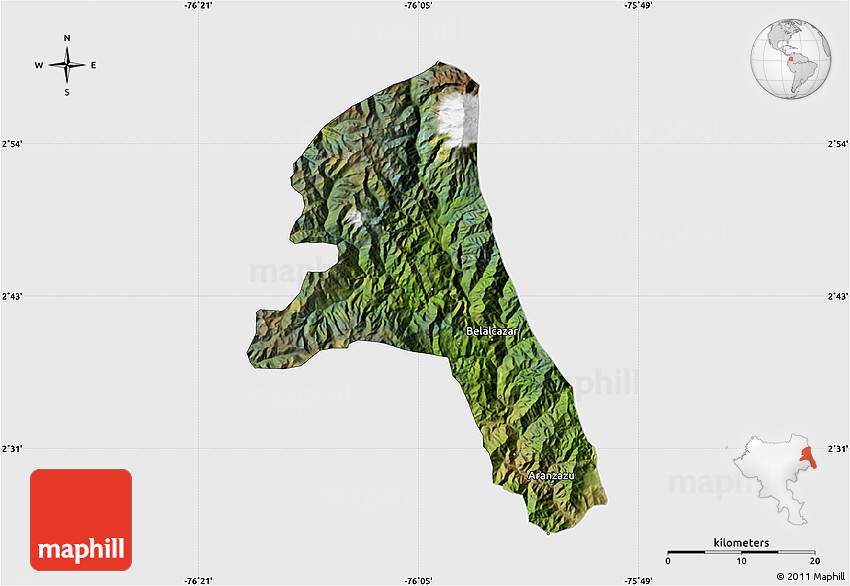Click the N letter on the compass
The width and height of the screenshot is (850, 586).
[67, 39]
